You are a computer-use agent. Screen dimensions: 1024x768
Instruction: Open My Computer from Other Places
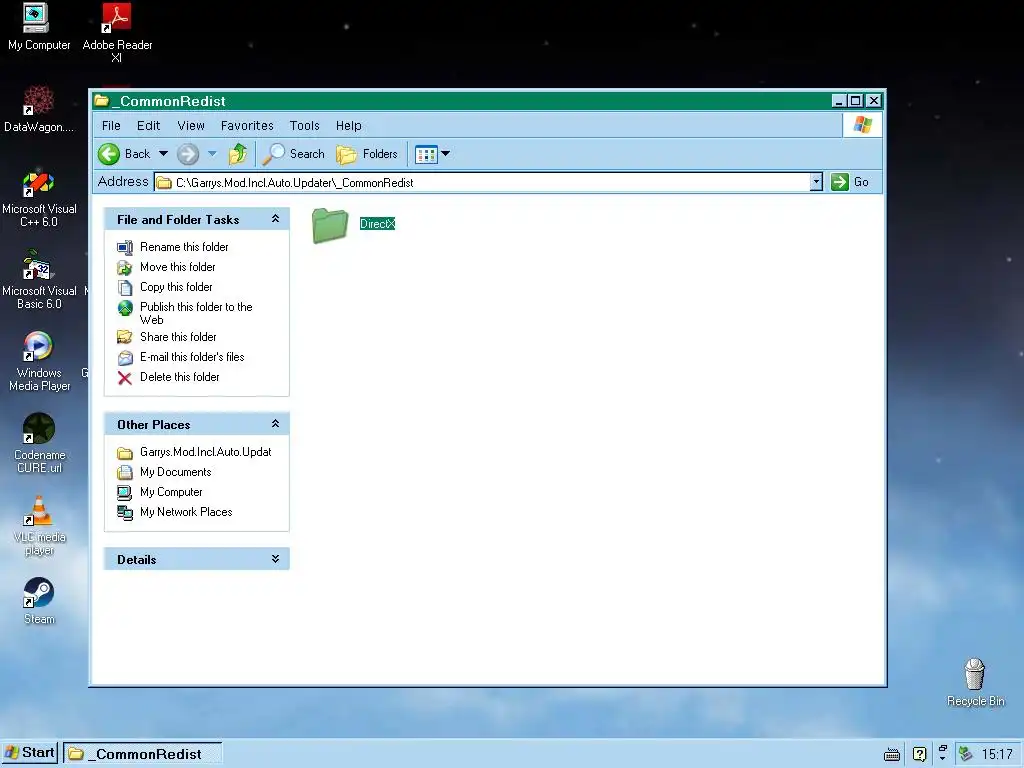[x=171, y=492]
